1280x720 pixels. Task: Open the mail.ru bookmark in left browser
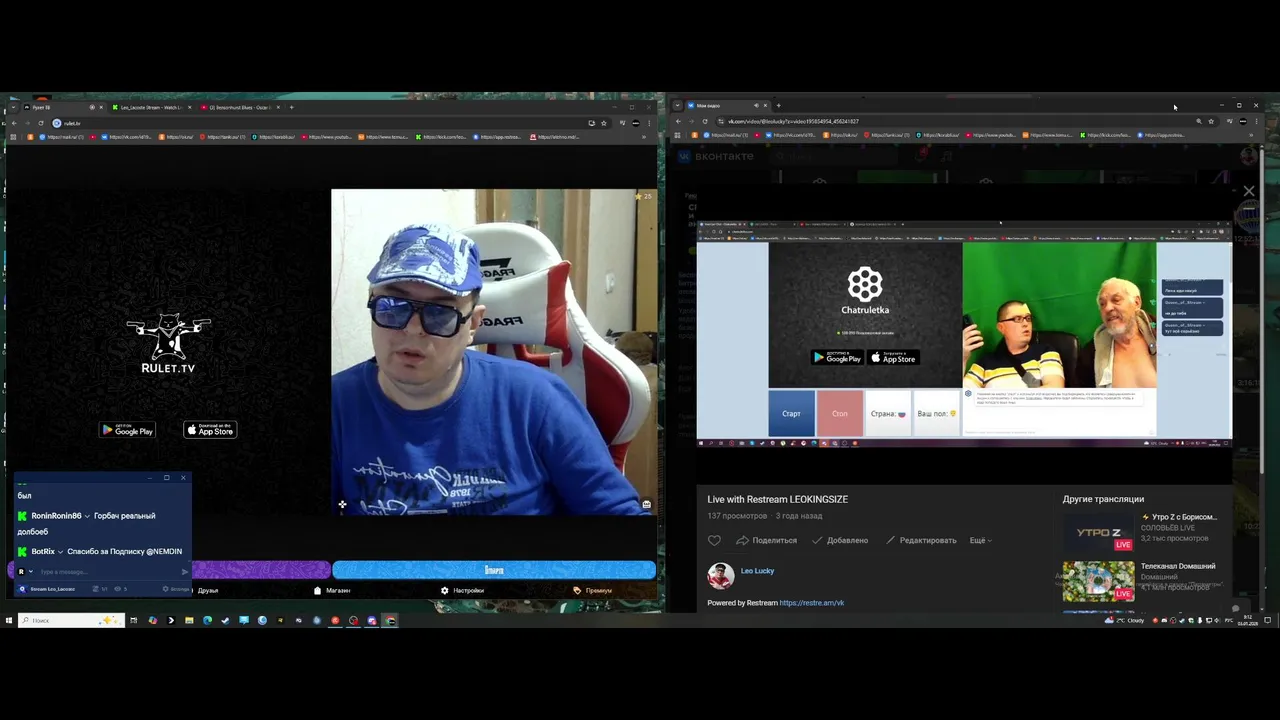click(x=62, y=137)
